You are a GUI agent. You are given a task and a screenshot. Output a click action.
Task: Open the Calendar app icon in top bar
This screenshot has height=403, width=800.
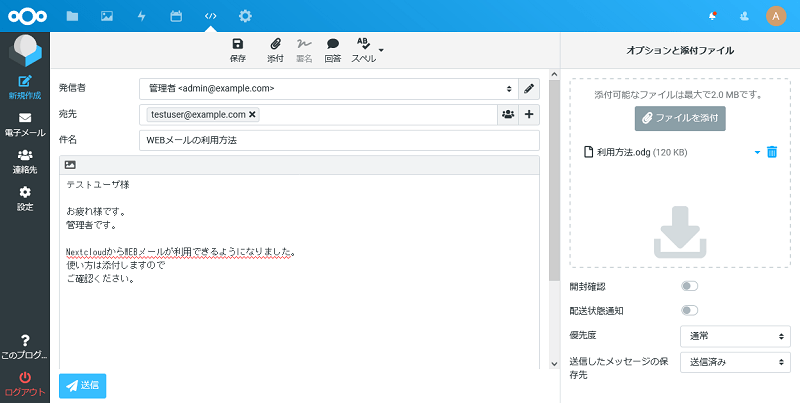coord(176,16)
